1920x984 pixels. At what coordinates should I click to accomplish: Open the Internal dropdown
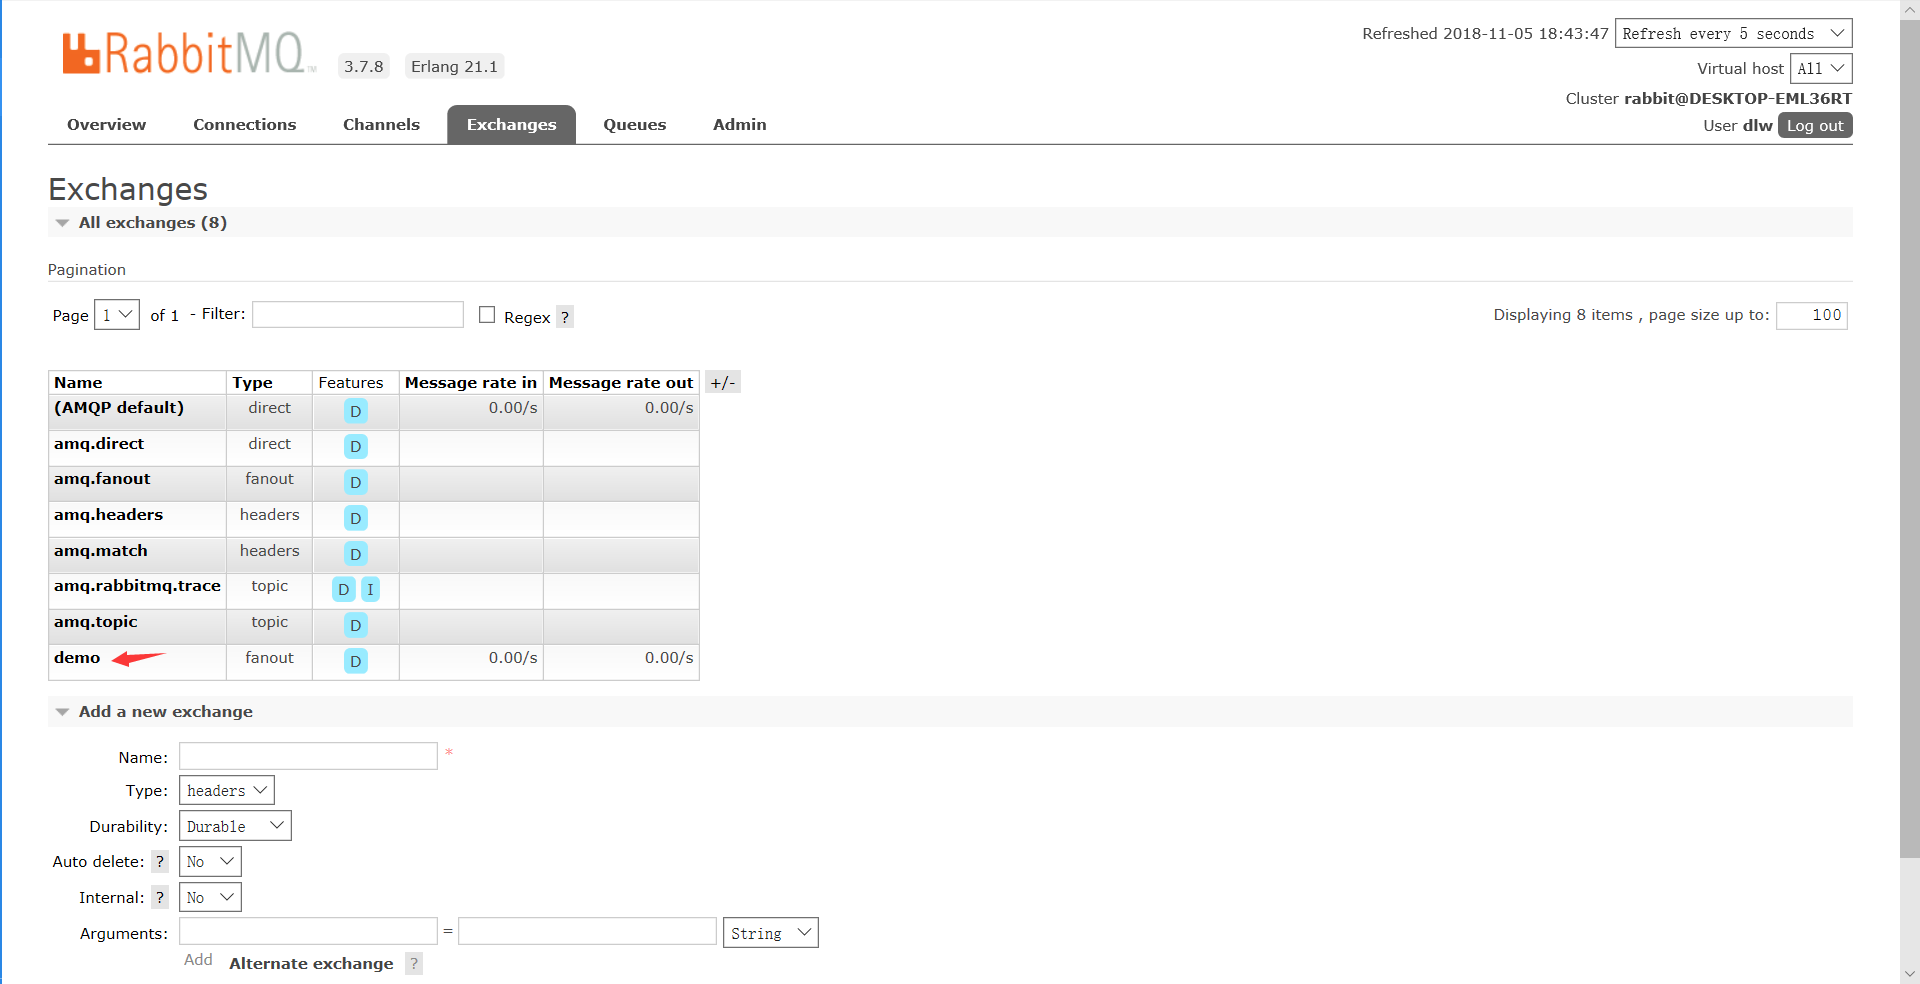[210, 898]
